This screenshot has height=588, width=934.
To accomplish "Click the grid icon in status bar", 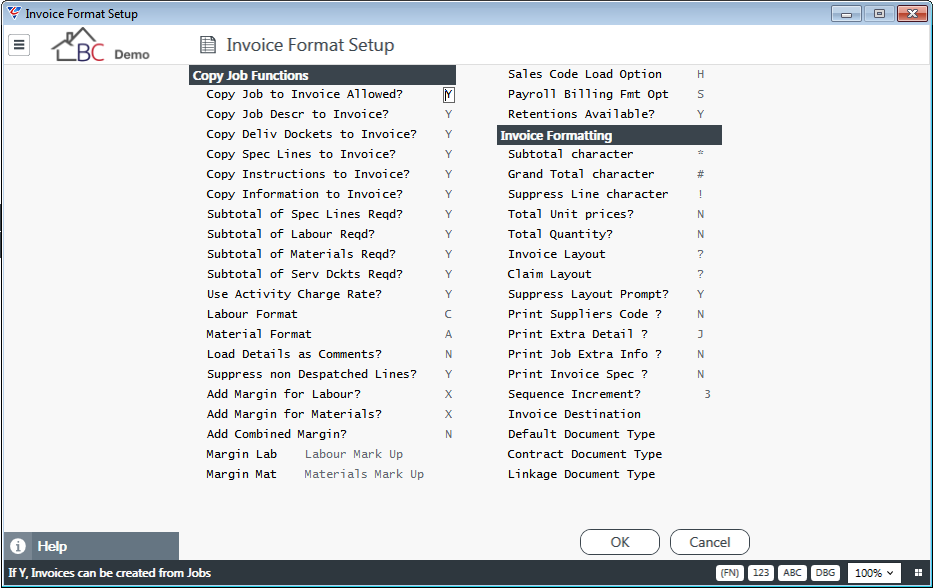I will click(918, 573).
